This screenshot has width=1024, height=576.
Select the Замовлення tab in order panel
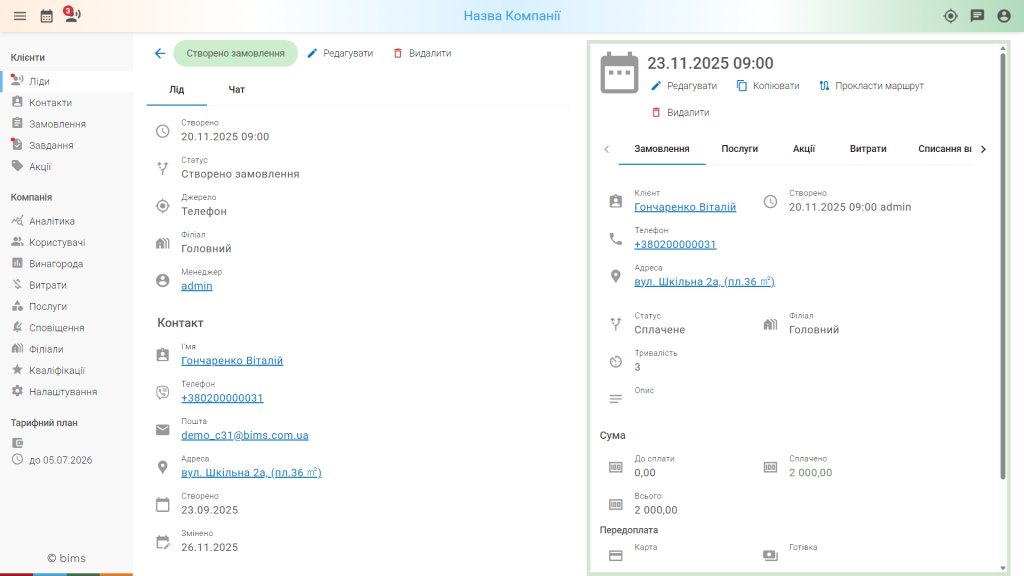pos(662,149)
